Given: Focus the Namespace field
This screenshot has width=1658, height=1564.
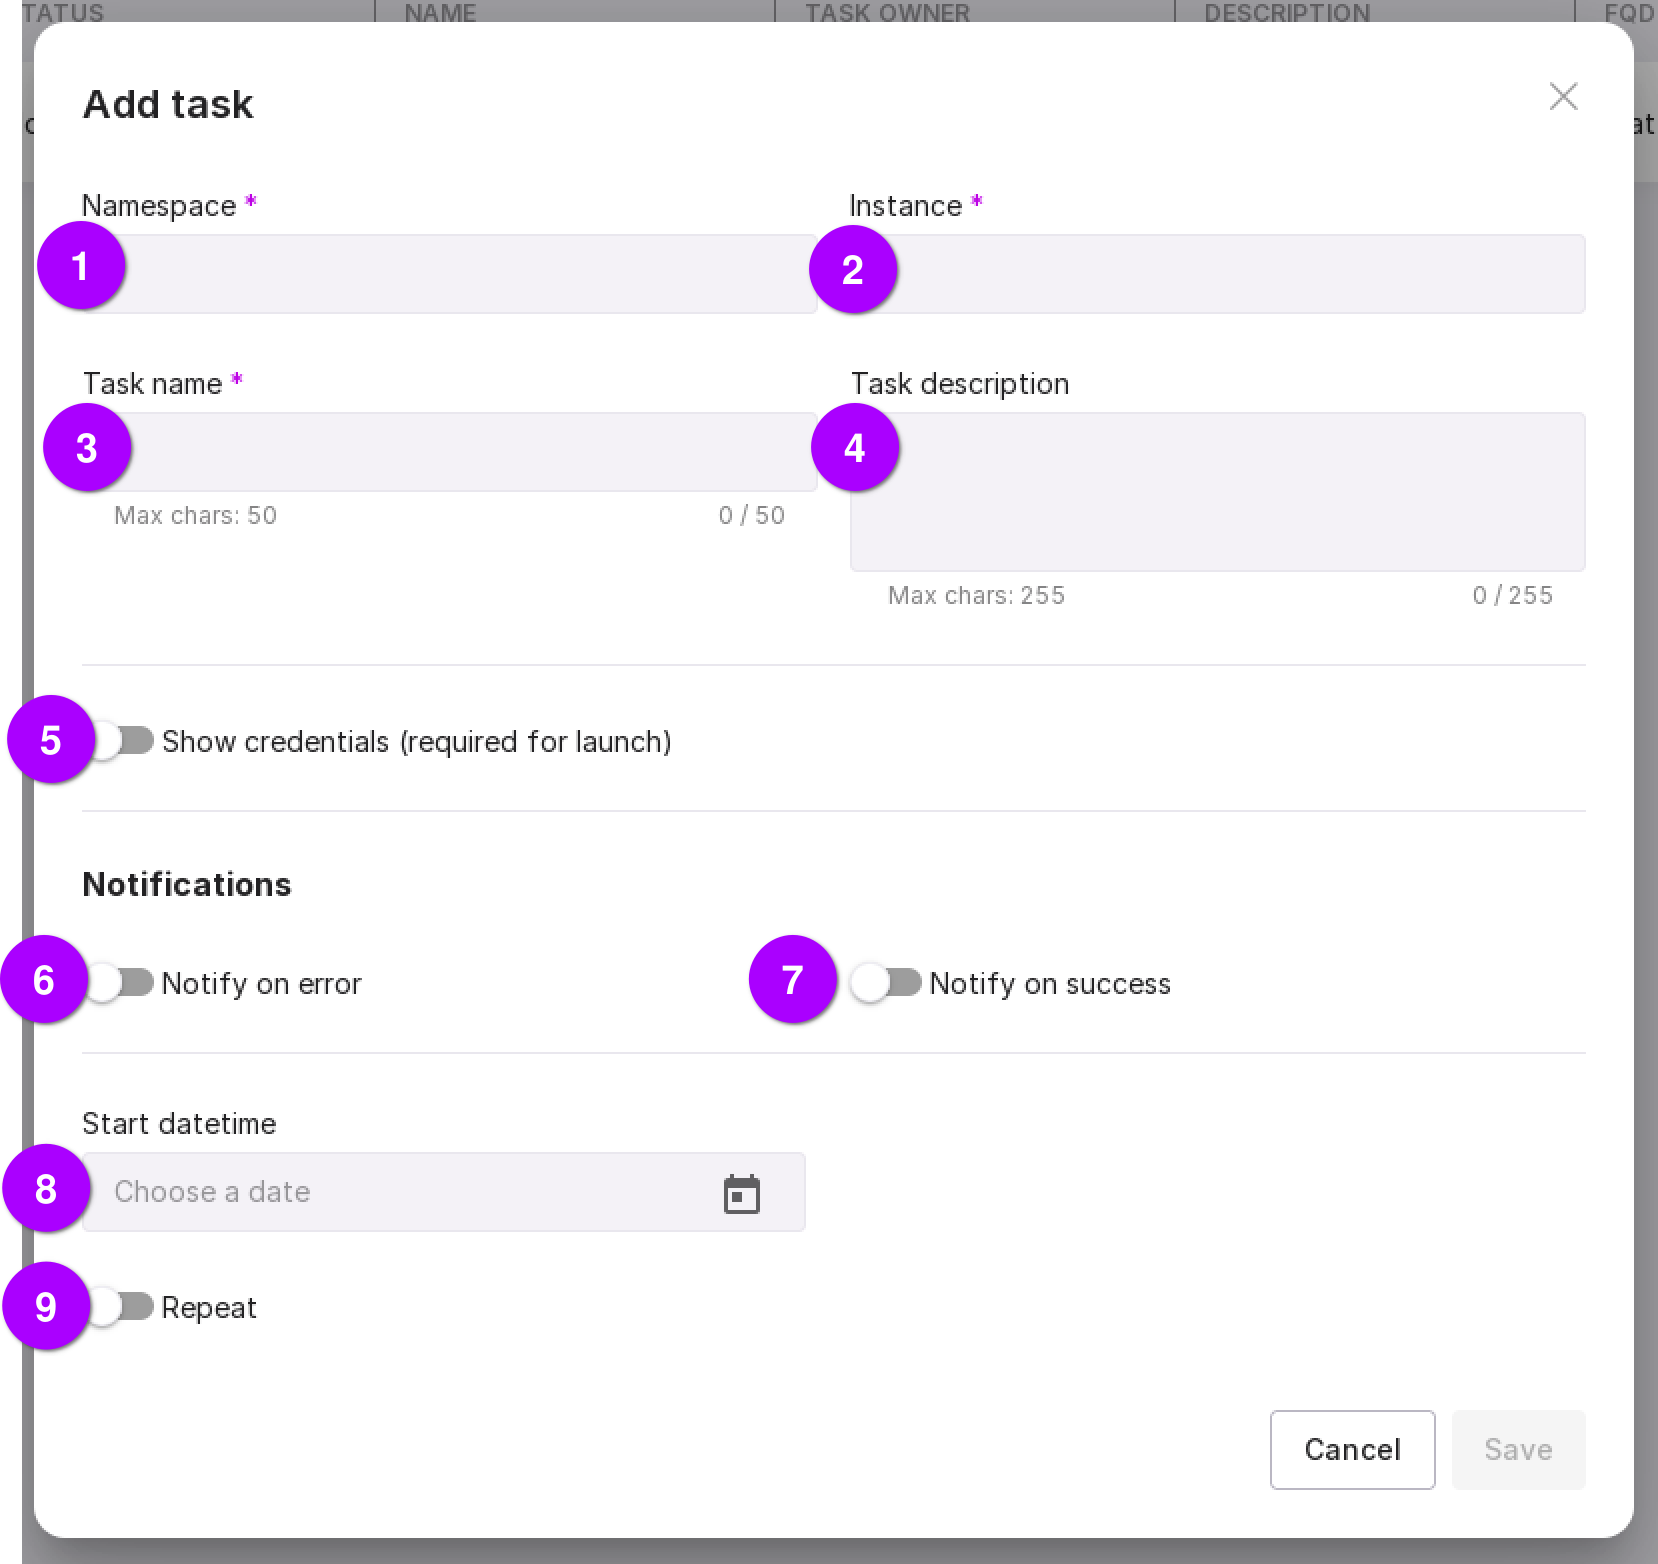Looking at the screenshot, I should click(x=470, y=274).
